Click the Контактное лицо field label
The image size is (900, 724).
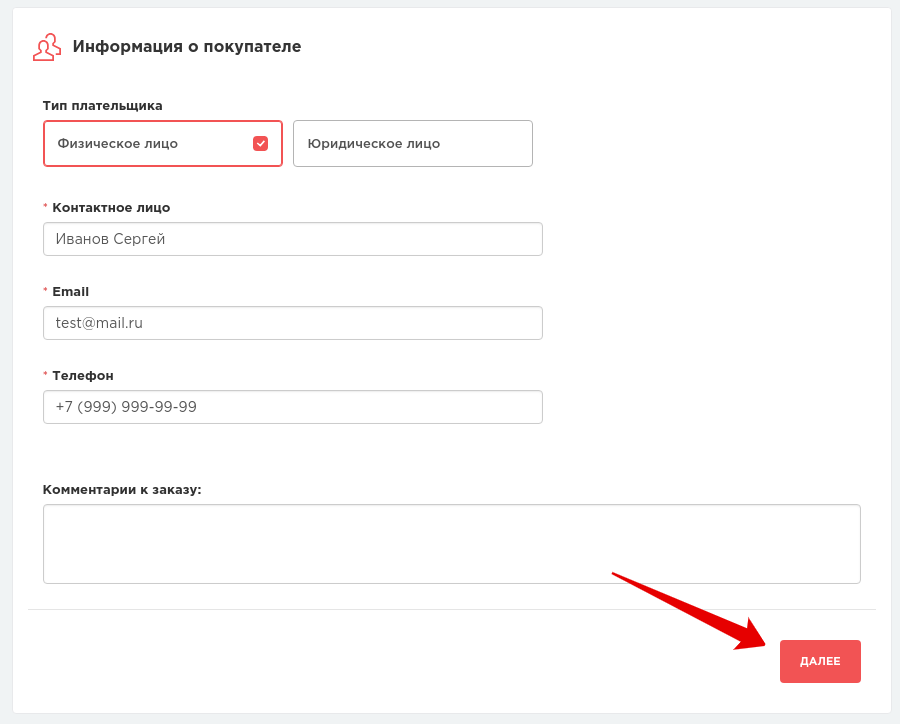(111, 208)
